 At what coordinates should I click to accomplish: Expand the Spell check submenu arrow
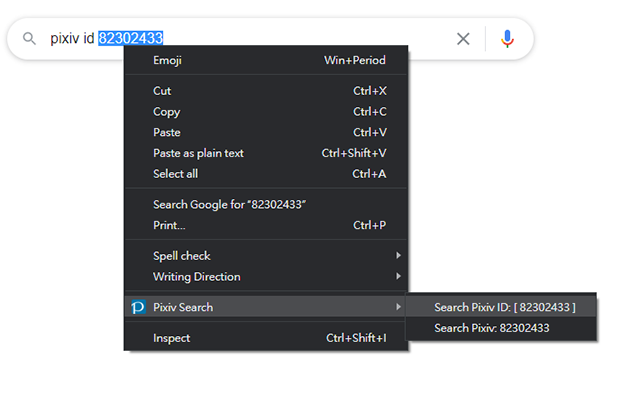pos(398,256)
